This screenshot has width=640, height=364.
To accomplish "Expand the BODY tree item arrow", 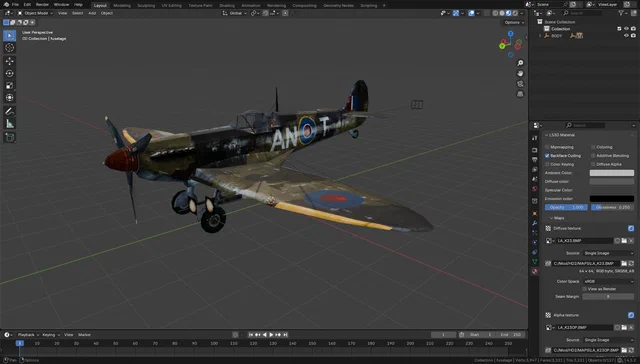I will pos(540,36).
